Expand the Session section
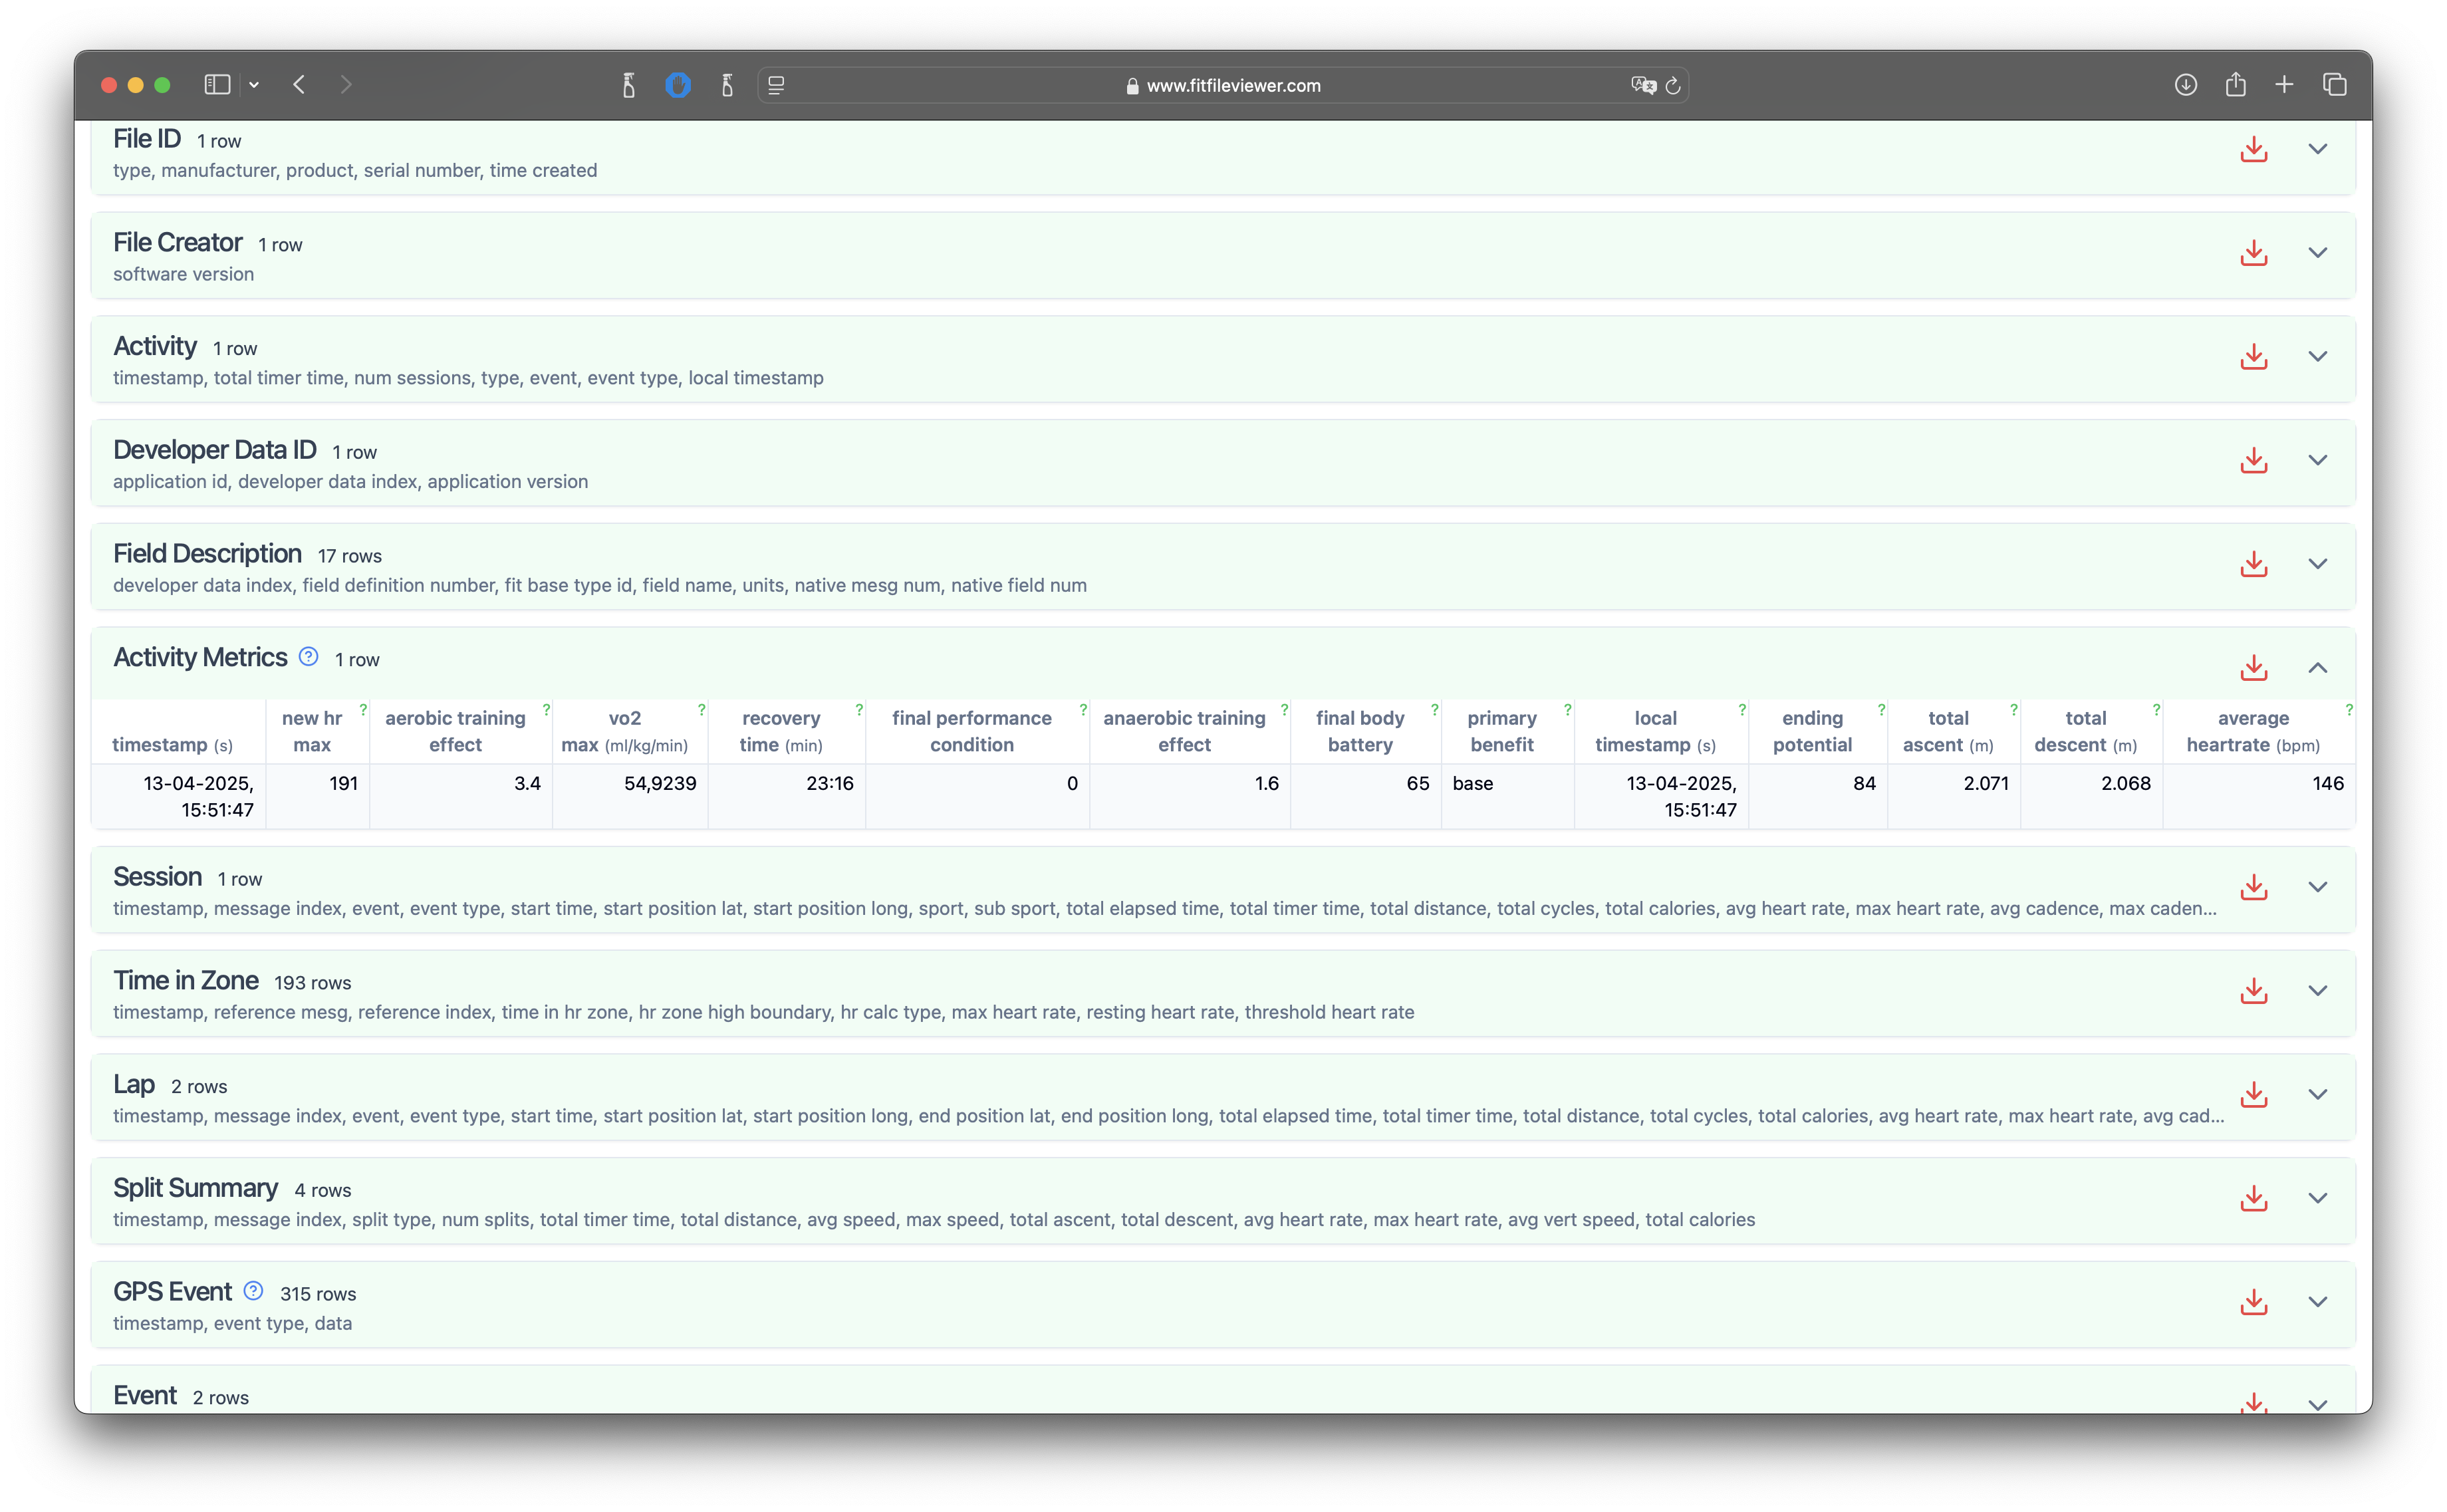 [x=2317, y=887]
